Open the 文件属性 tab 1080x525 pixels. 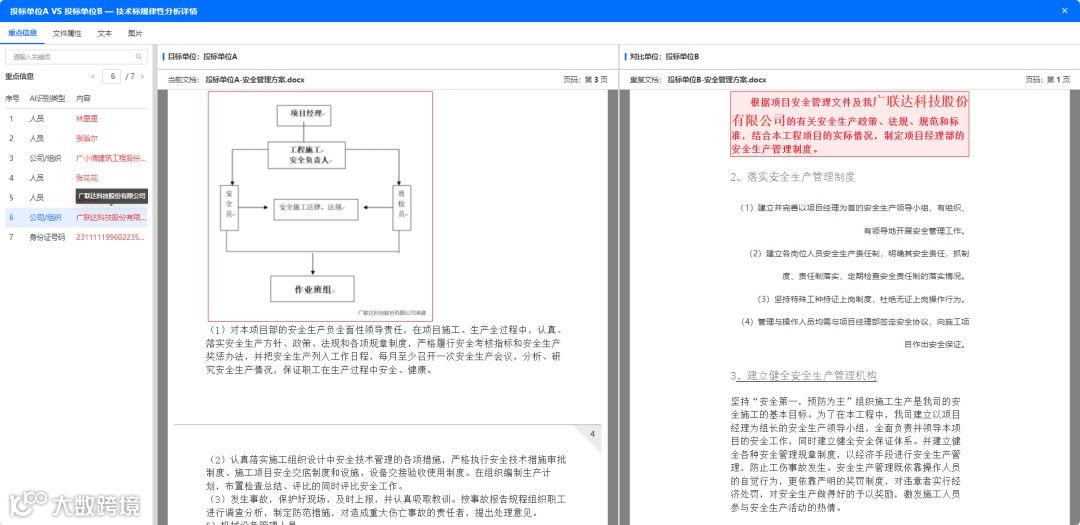[x=67, y=33]
